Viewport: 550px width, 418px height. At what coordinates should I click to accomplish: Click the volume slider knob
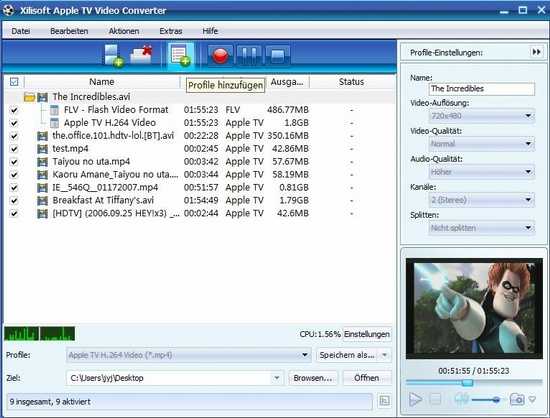496,399
